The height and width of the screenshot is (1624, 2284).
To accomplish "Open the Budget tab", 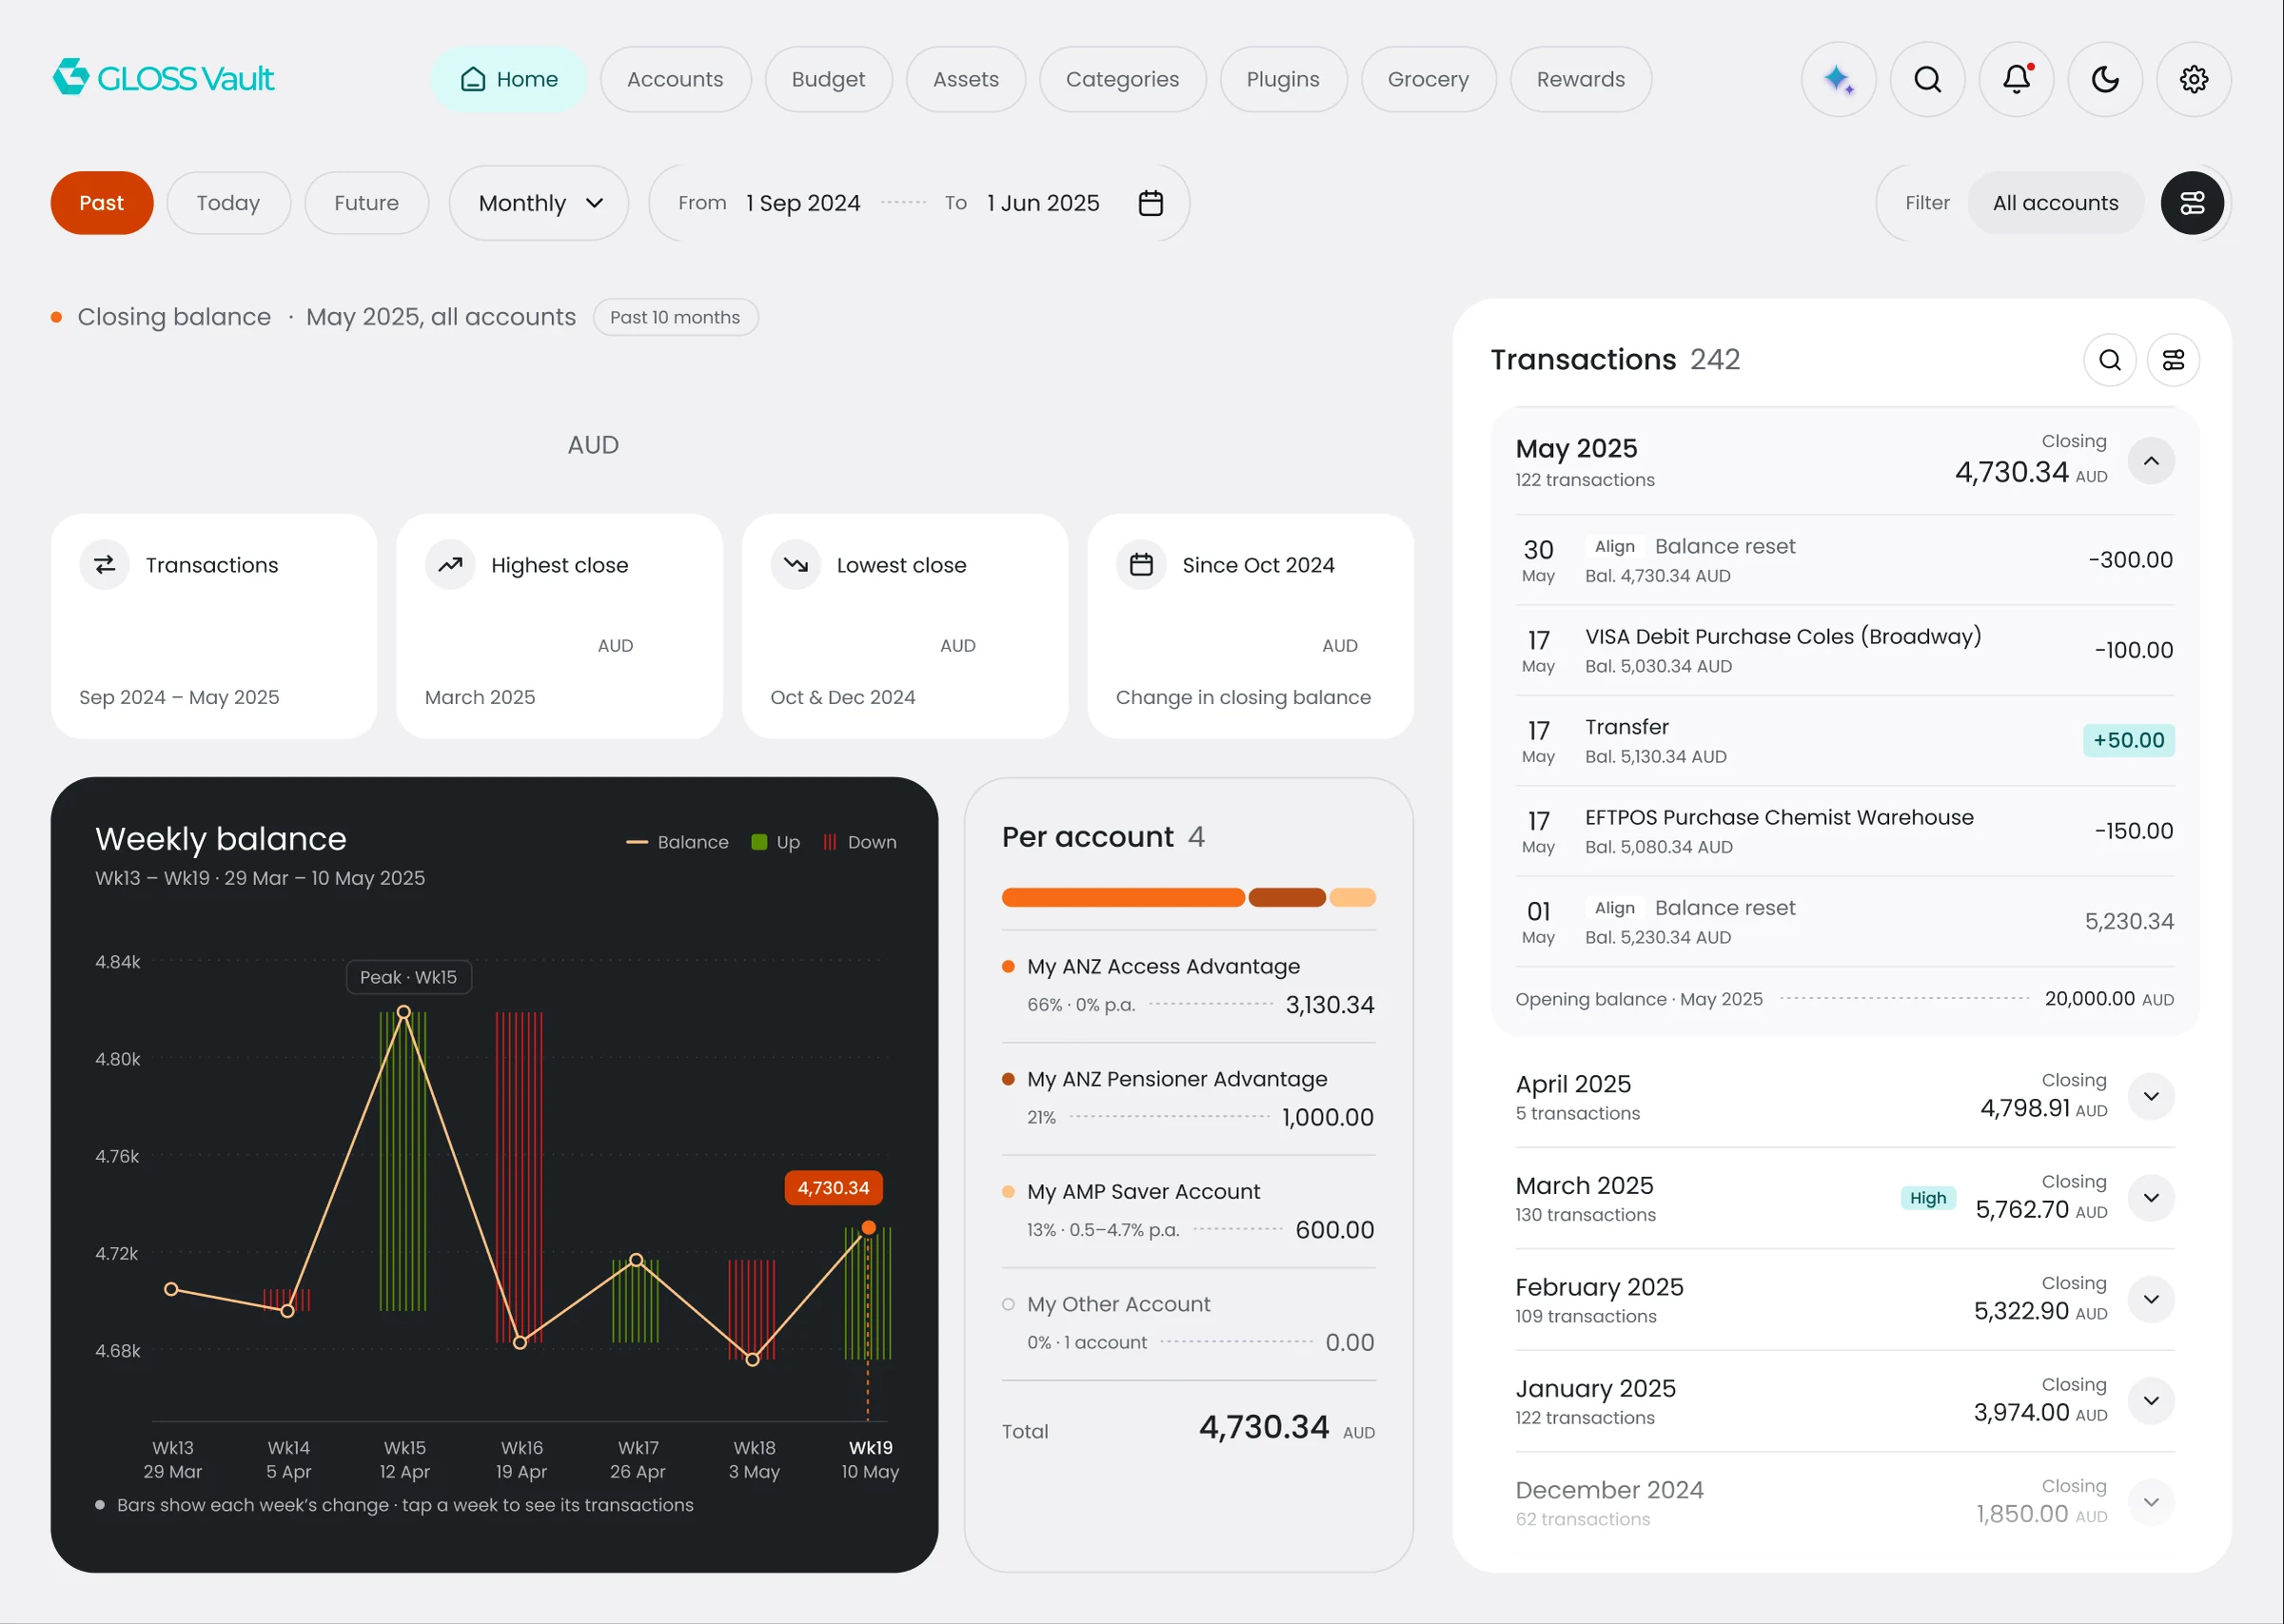I will tap(828, 79).
